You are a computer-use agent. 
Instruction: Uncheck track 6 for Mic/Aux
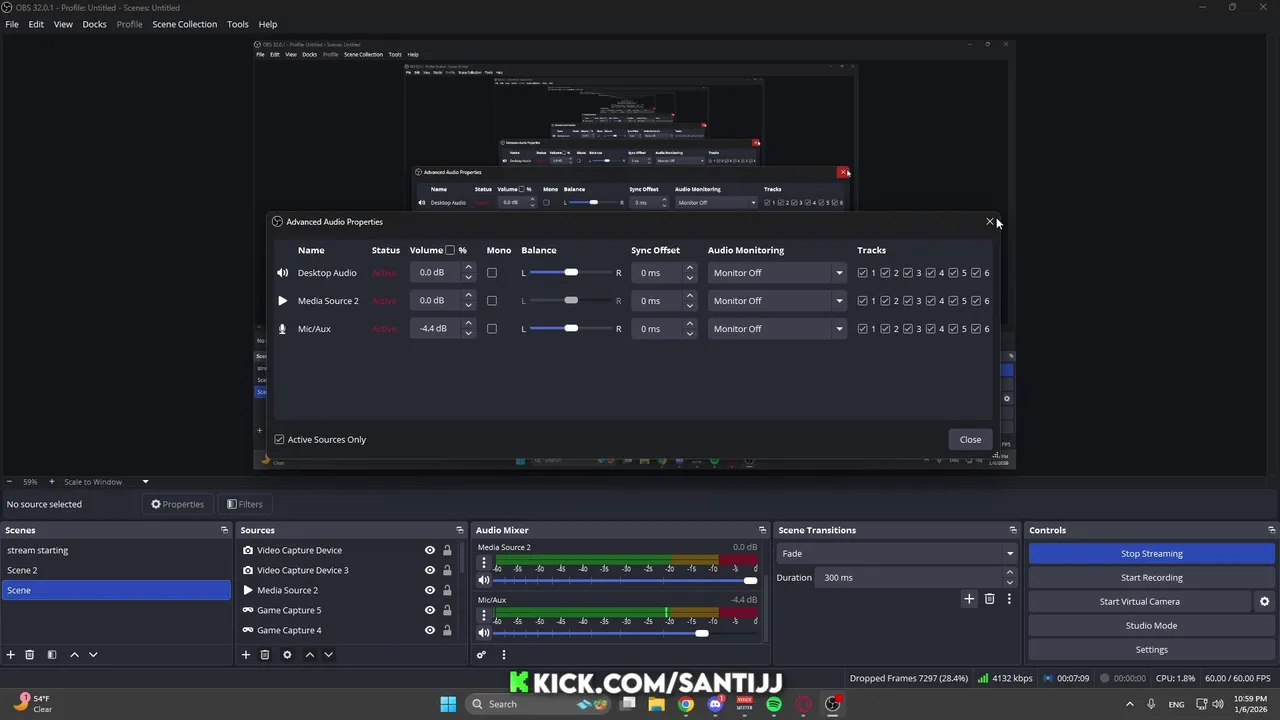pyautogui.click(x=976, y=329)
